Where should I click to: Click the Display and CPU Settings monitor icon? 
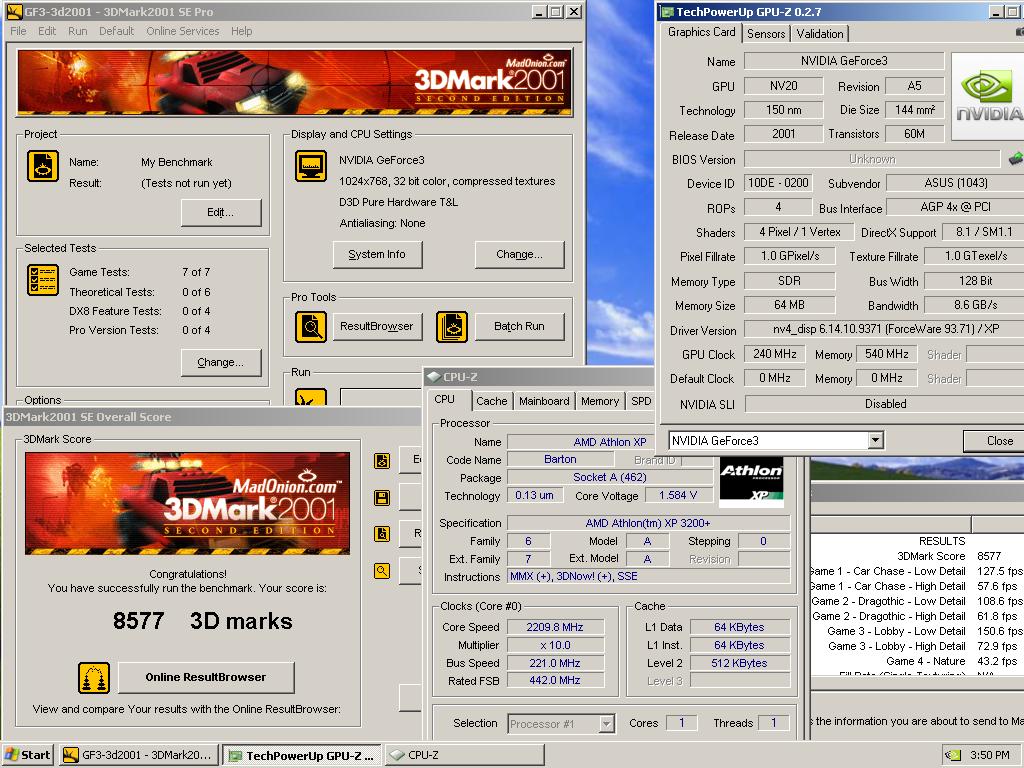pyautogui.click(x=311, y=166)
